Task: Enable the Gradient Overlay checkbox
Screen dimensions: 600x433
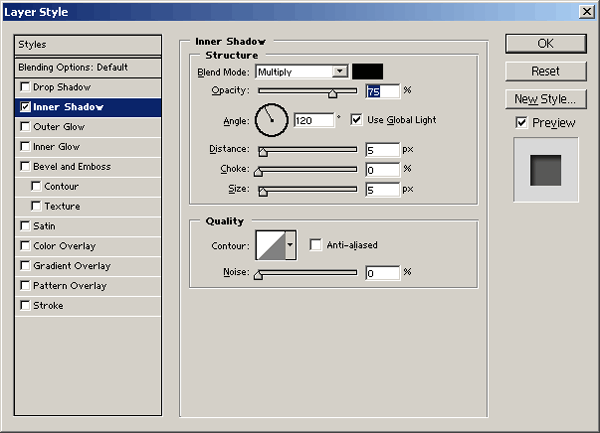Action: (25, 266)
